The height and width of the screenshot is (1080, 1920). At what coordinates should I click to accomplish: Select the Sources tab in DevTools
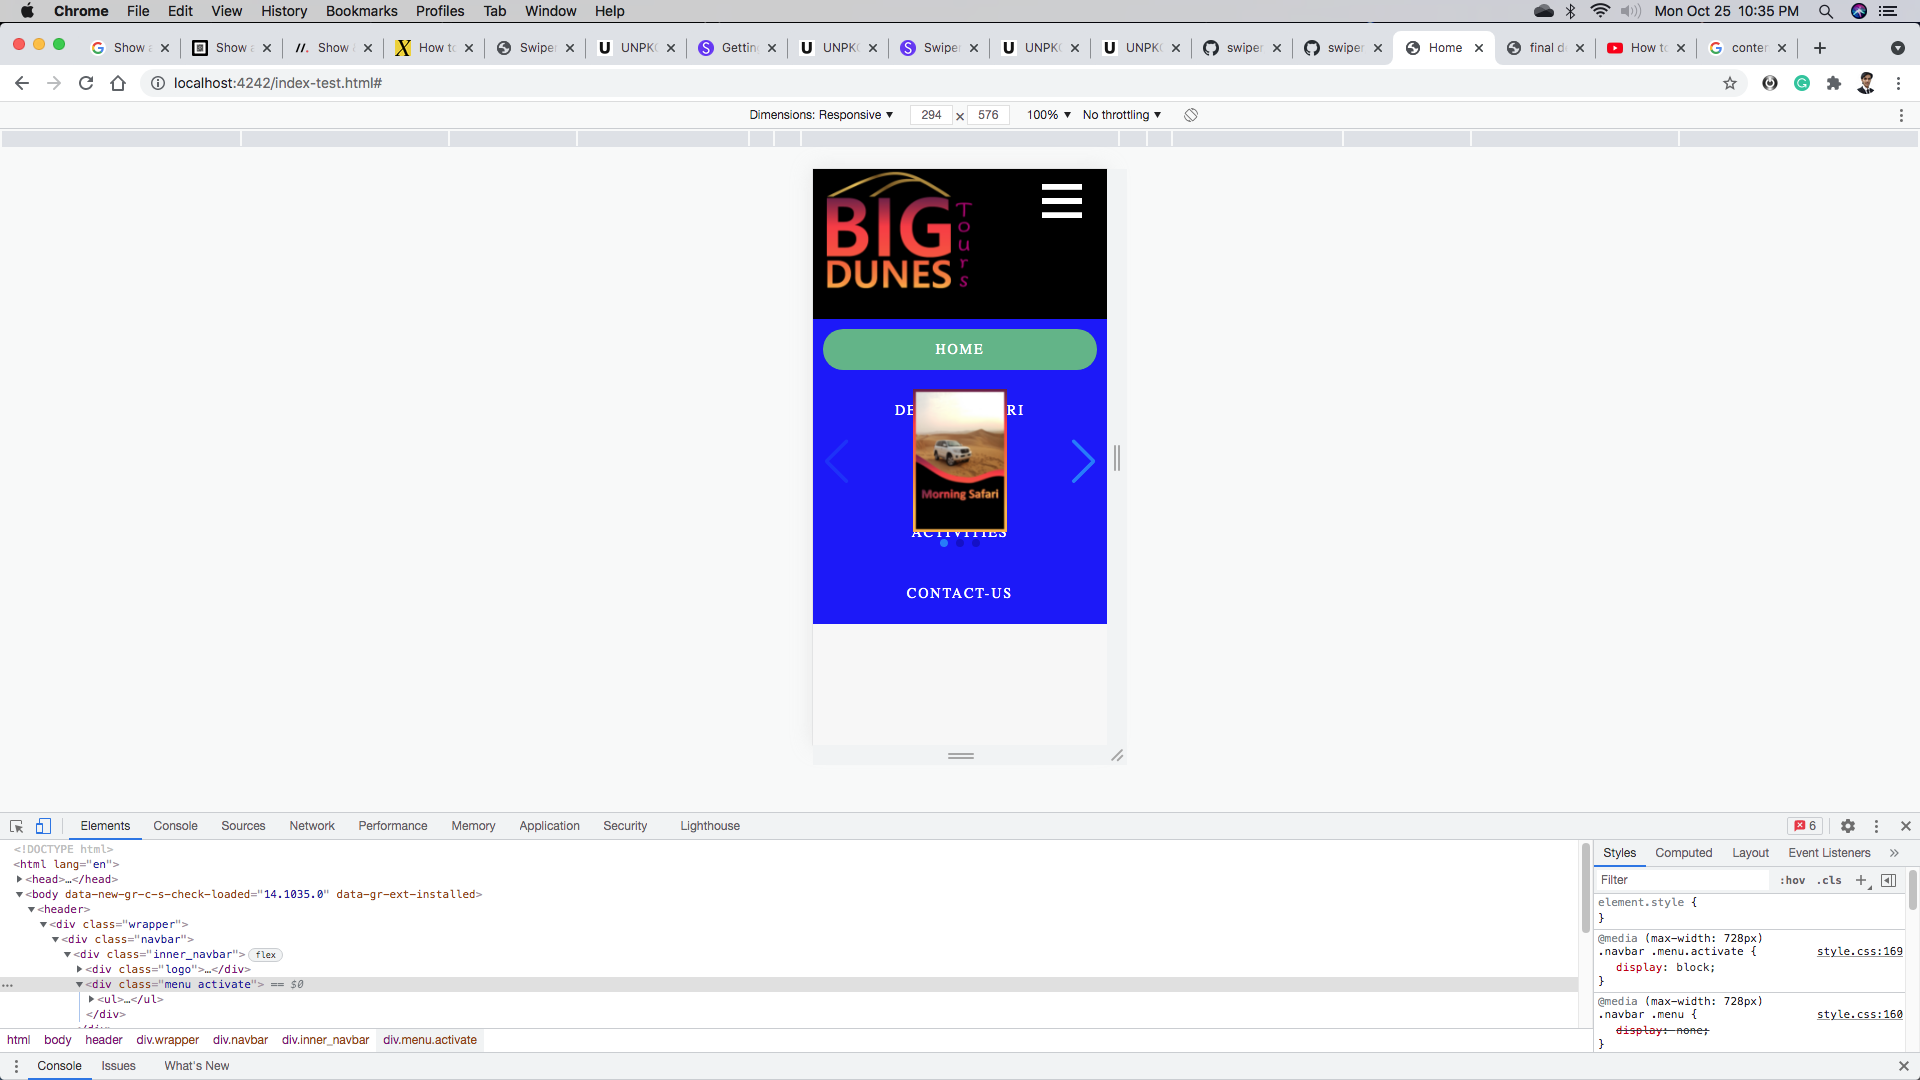pos(243,825)
